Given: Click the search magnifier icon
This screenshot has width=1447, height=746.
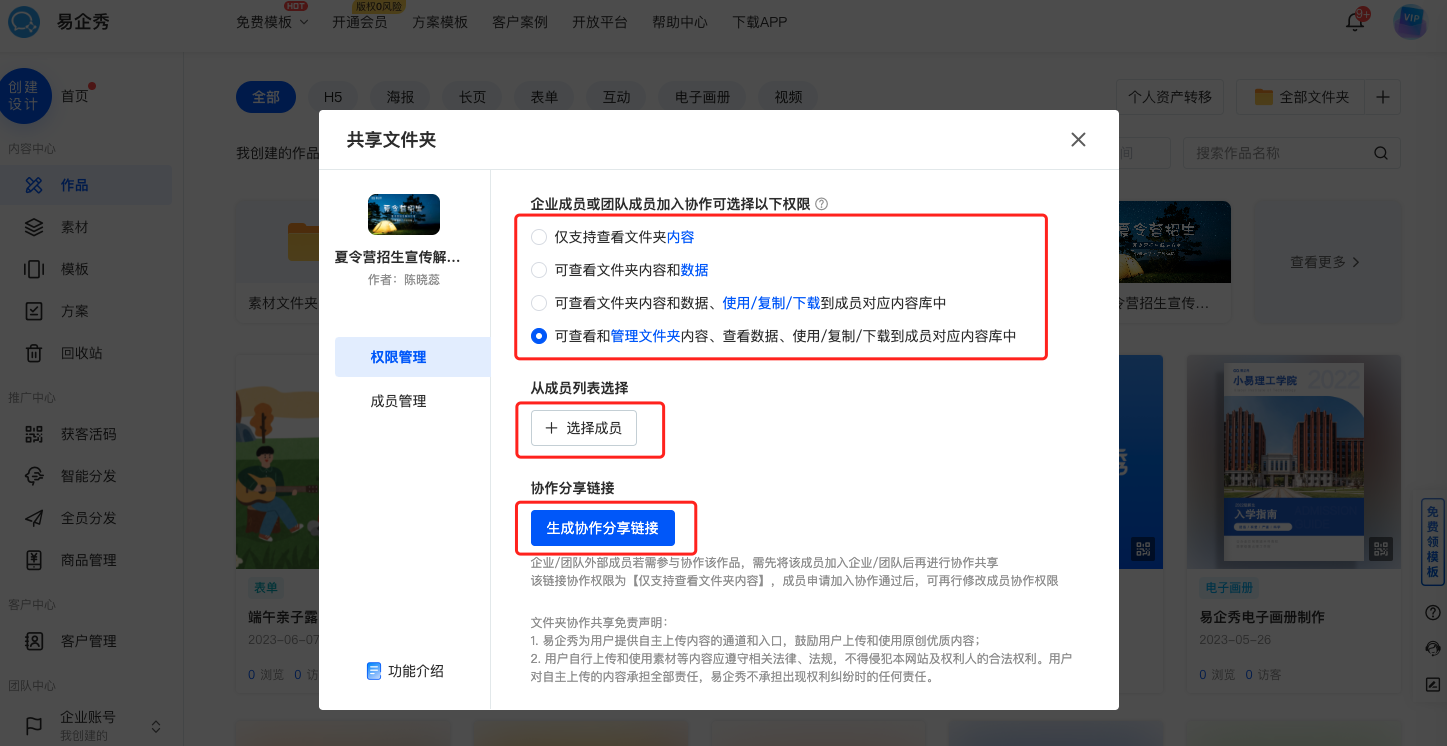Looking at the screenshot, I should point(1381,153).
